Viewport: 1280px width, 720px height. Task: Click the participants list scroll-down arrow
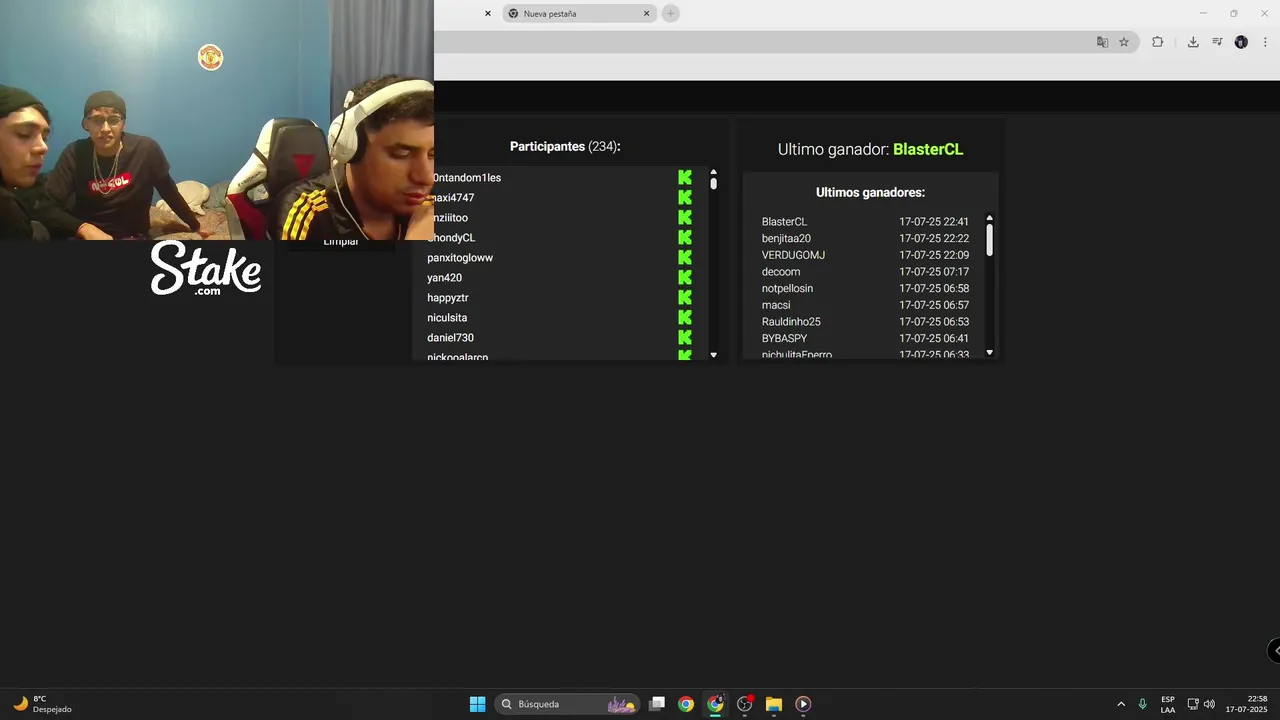pos(713,355)
